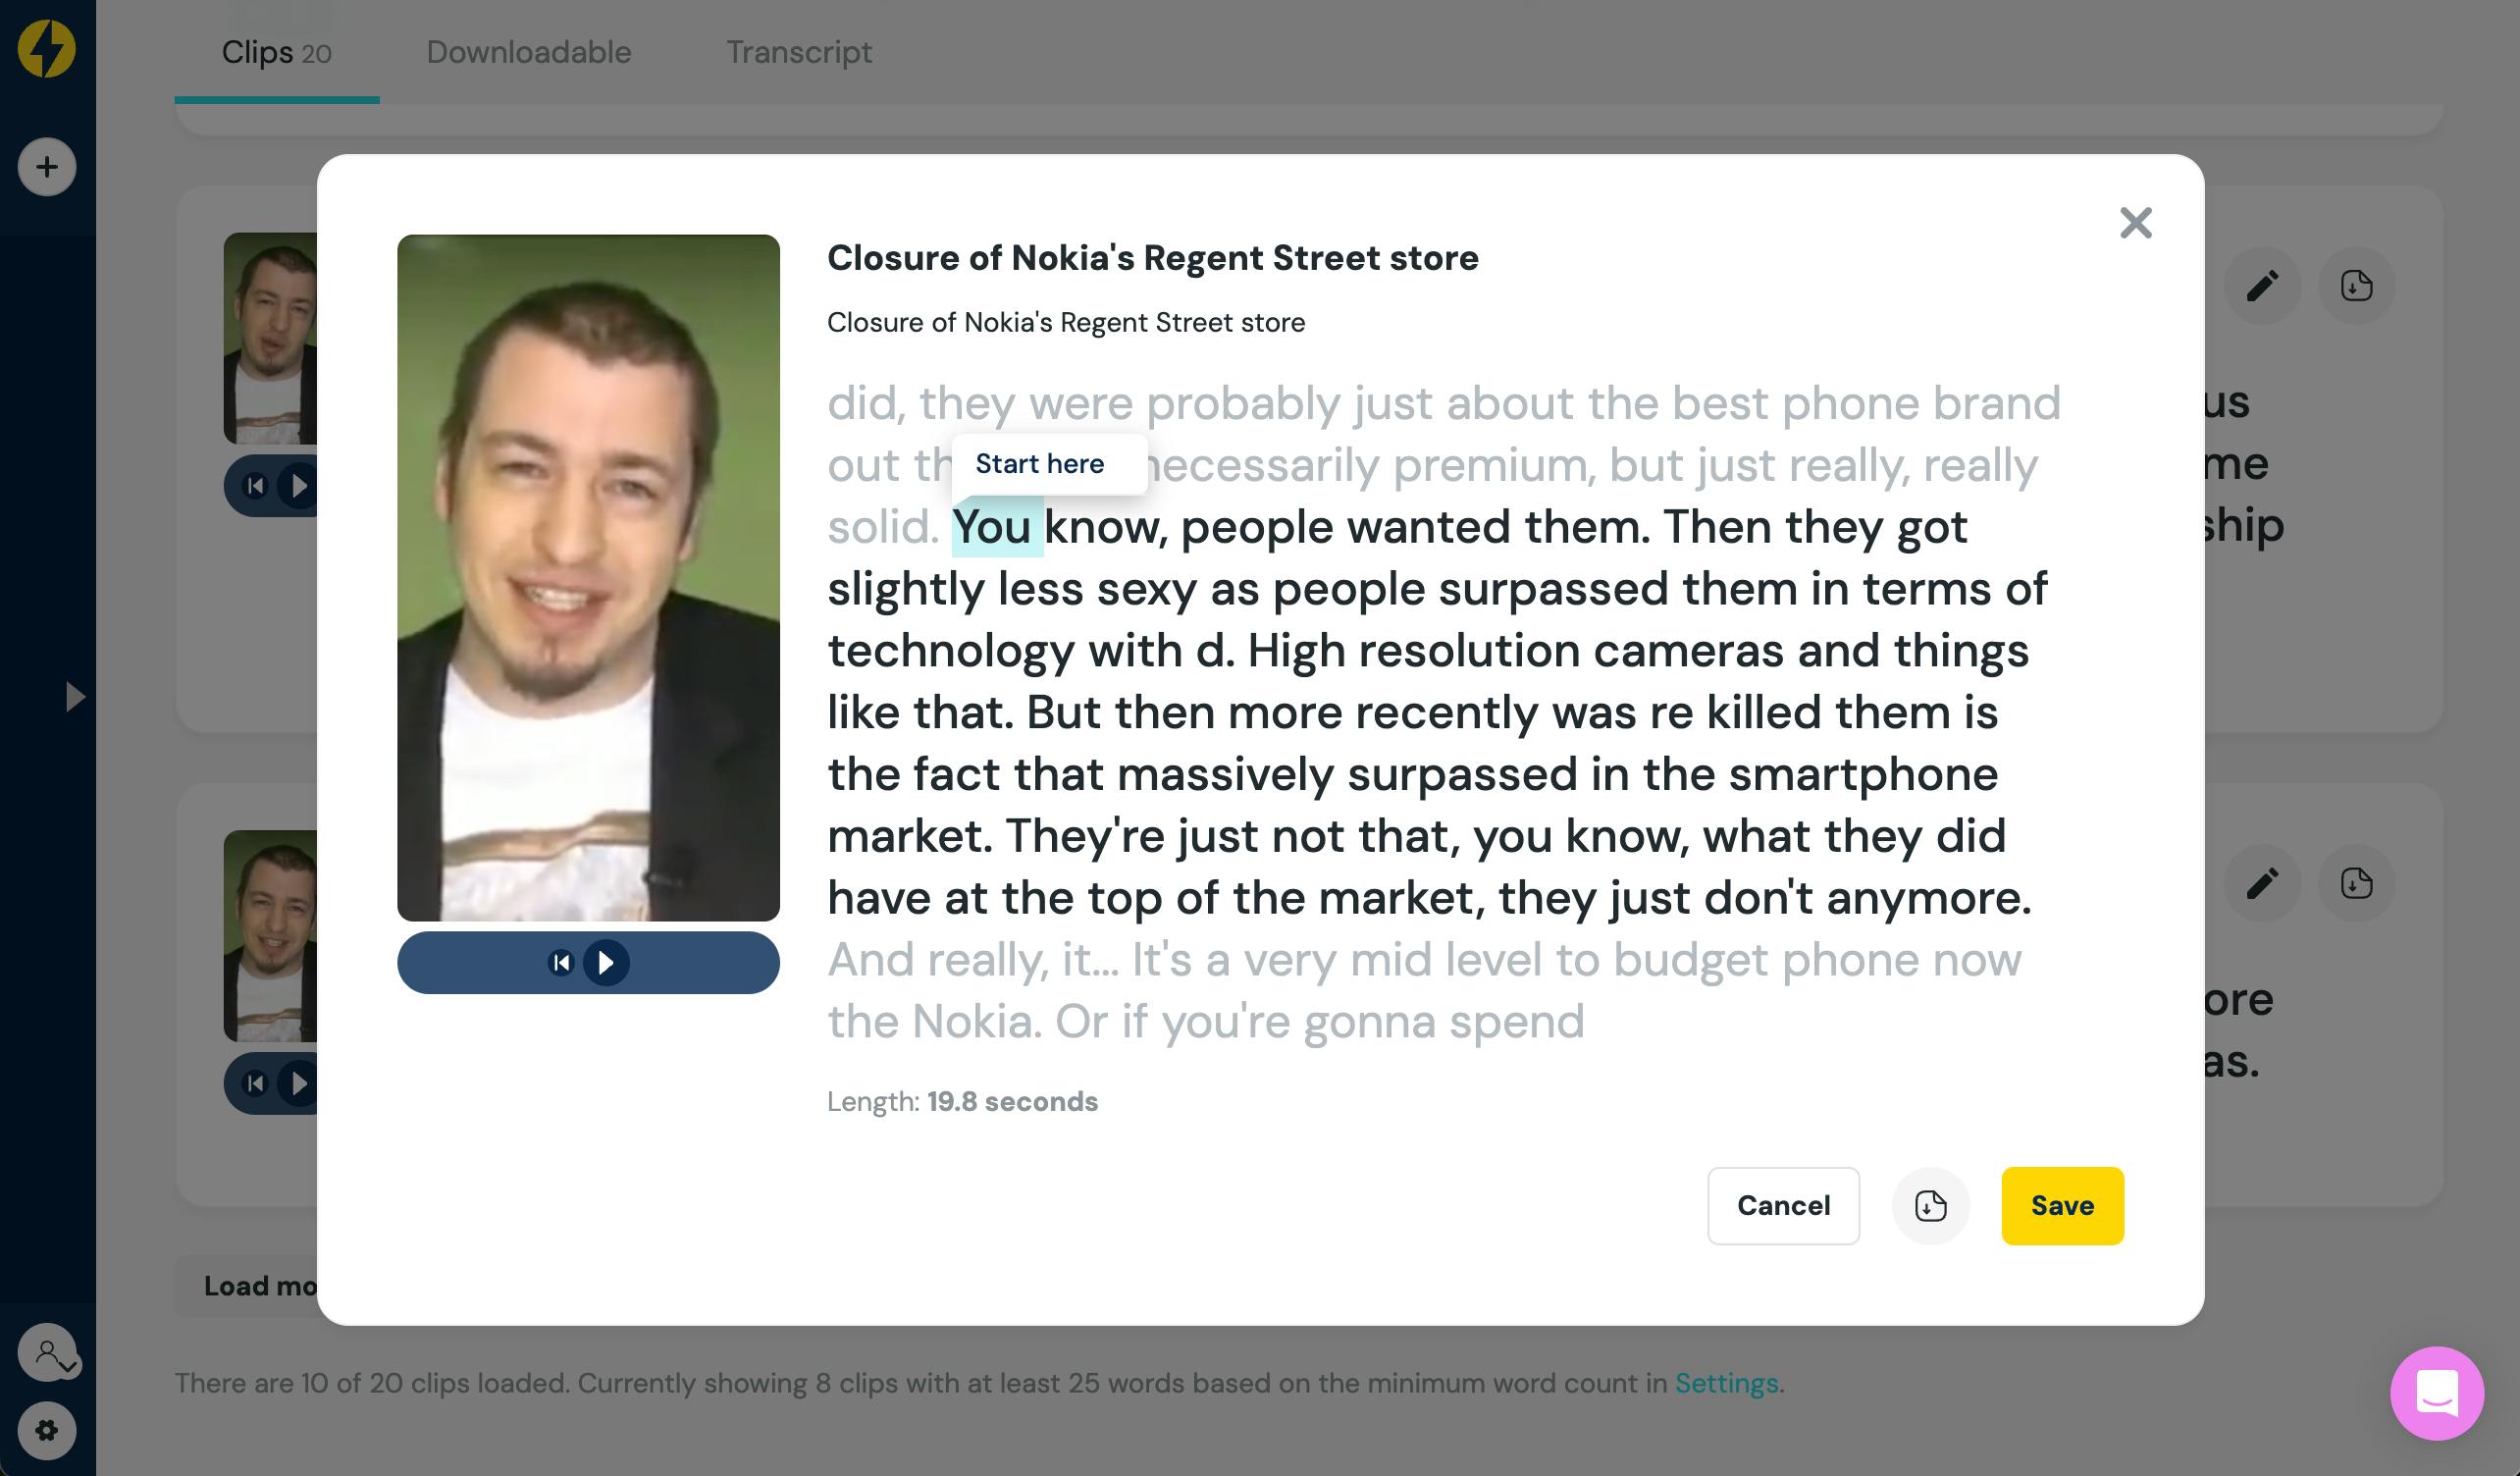The width and height of the screenshot is (2520, 1476).
Task: Click the word "anymore." ending the clip
Action: coord(1929,898)
